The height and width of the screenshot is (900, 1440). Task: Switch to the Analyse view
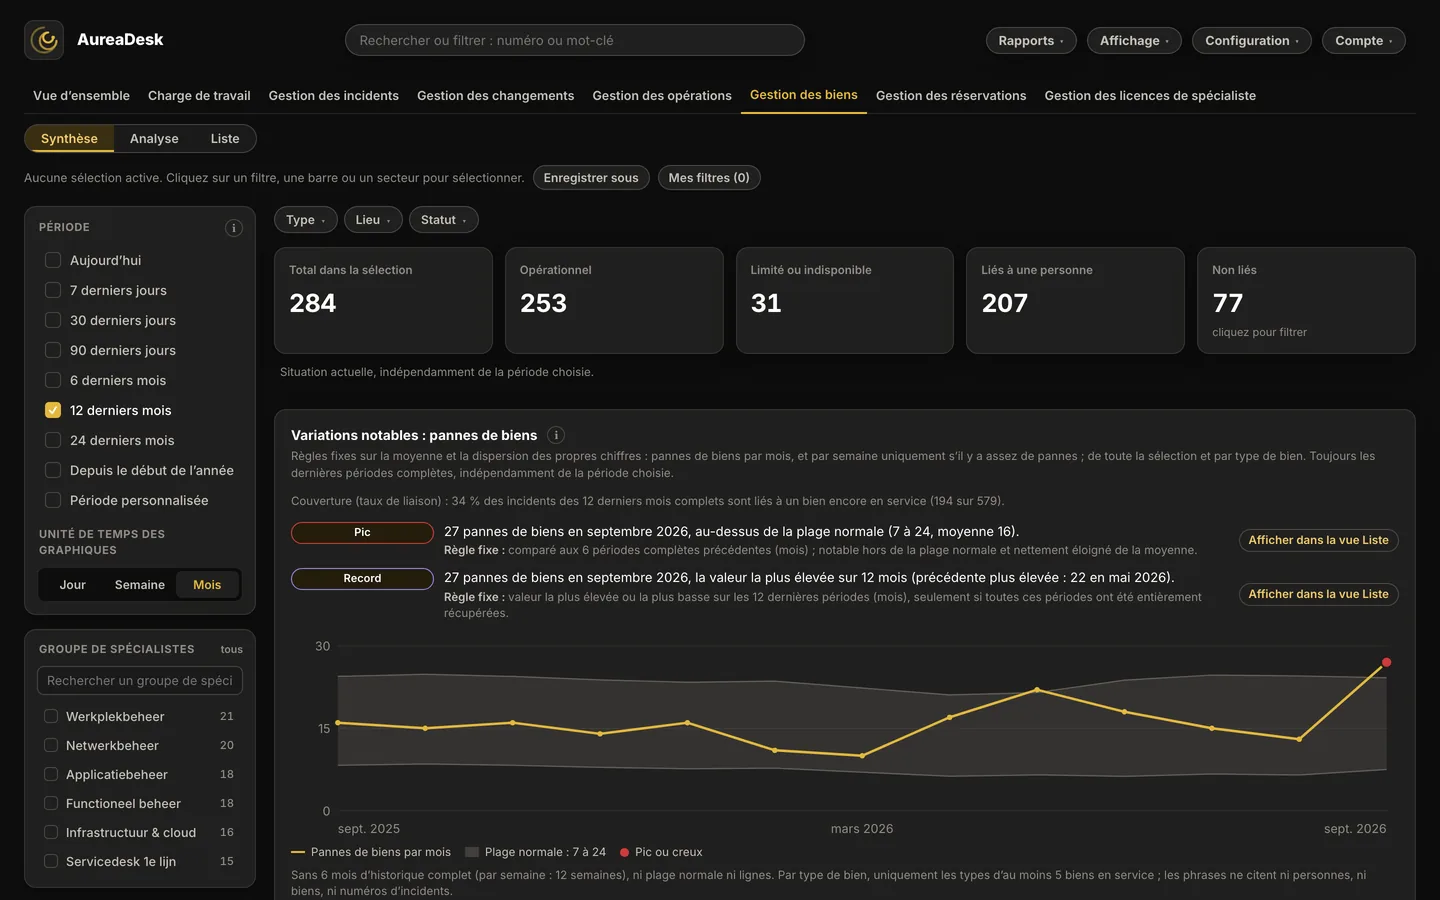(x=154, y=139)
